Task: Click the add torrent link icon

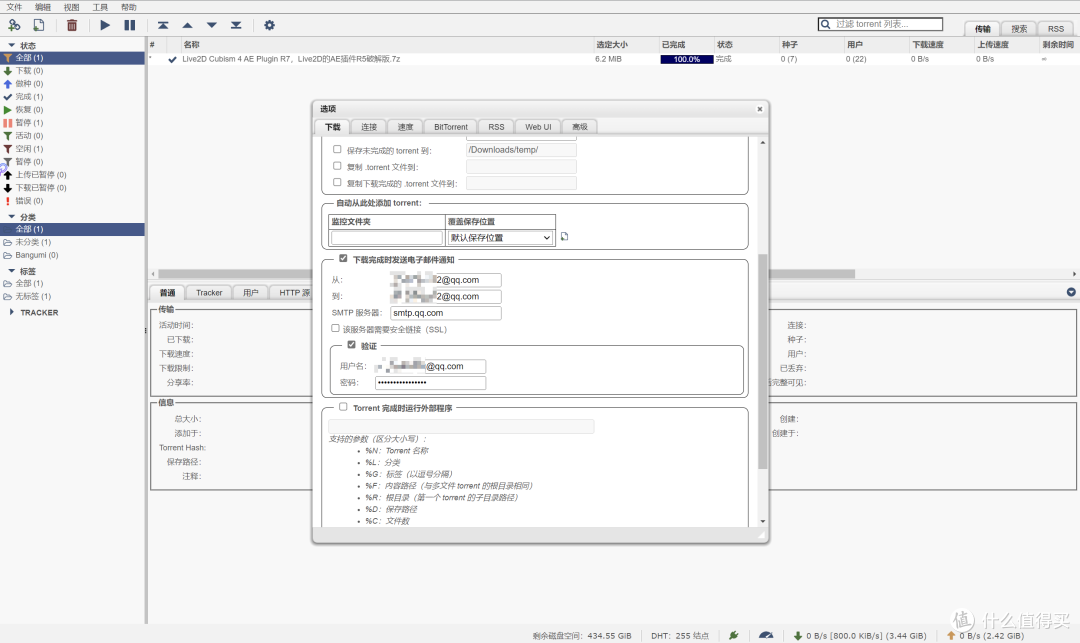Action: 14,25
